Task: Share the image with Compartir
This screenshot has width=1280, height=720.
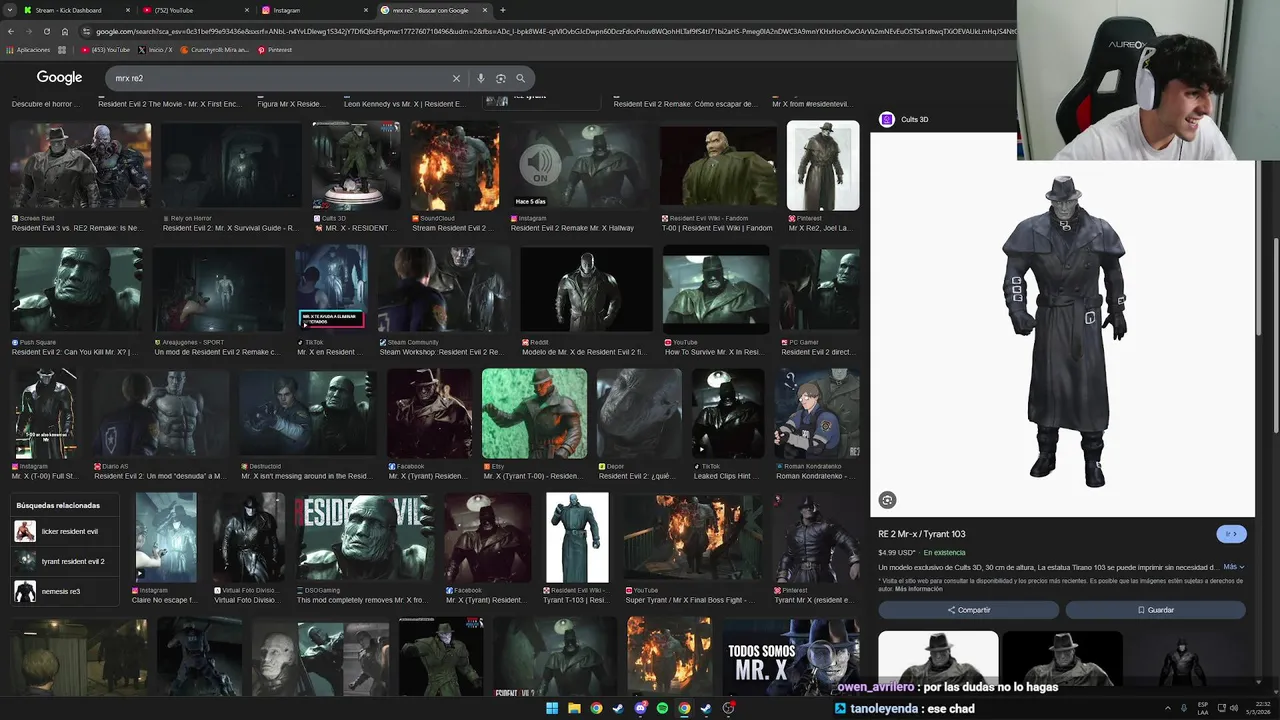Action: 968,610
